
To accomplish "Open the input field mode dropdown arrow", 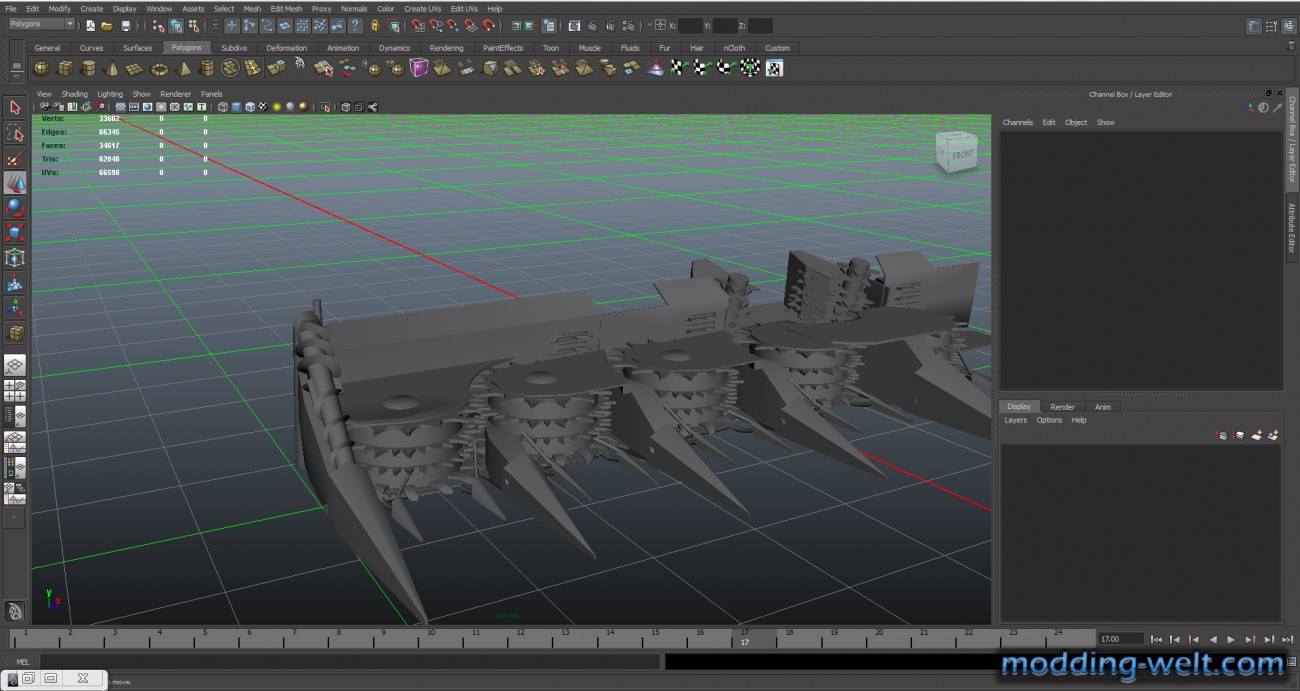I will pyautogui.click(x=650, y=25).
